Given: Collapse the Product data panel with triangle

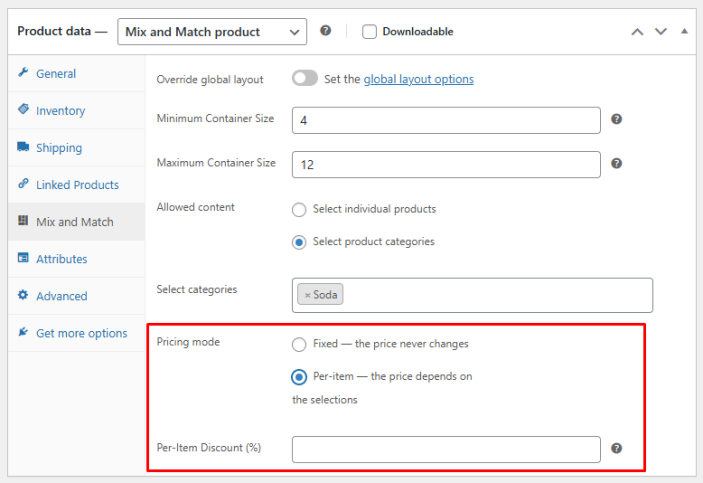Looking at the screenshot, I should (x=684, y=31).
